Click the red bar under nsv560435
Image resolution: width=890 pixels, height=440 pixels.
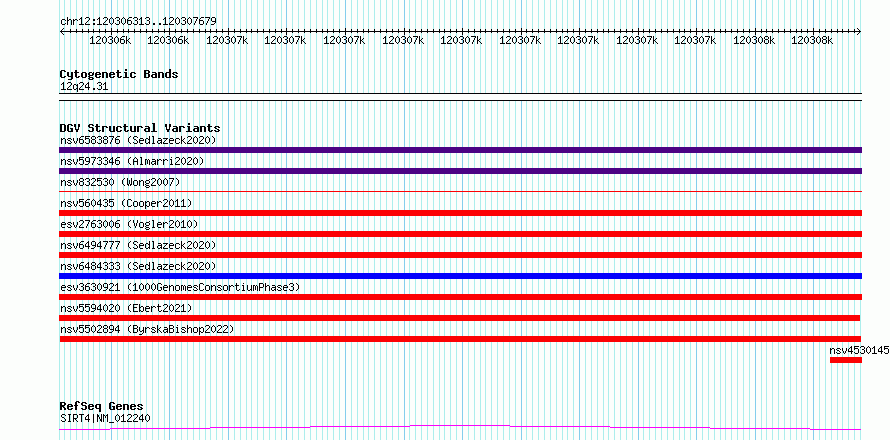click(460, 213)
